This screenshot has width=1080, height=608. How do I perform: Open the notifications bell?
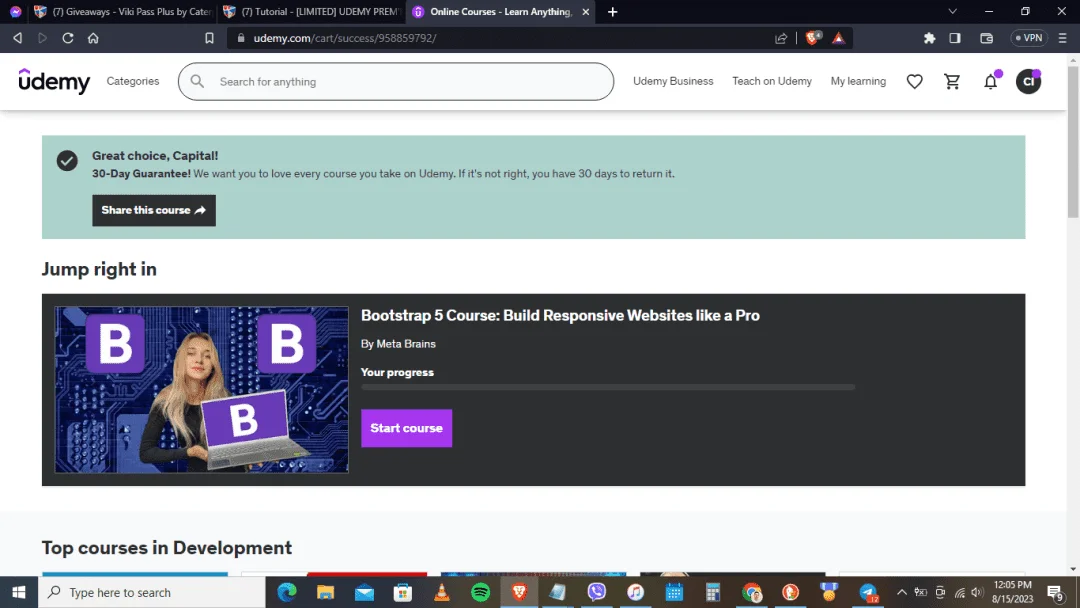[x=990, y=81]
